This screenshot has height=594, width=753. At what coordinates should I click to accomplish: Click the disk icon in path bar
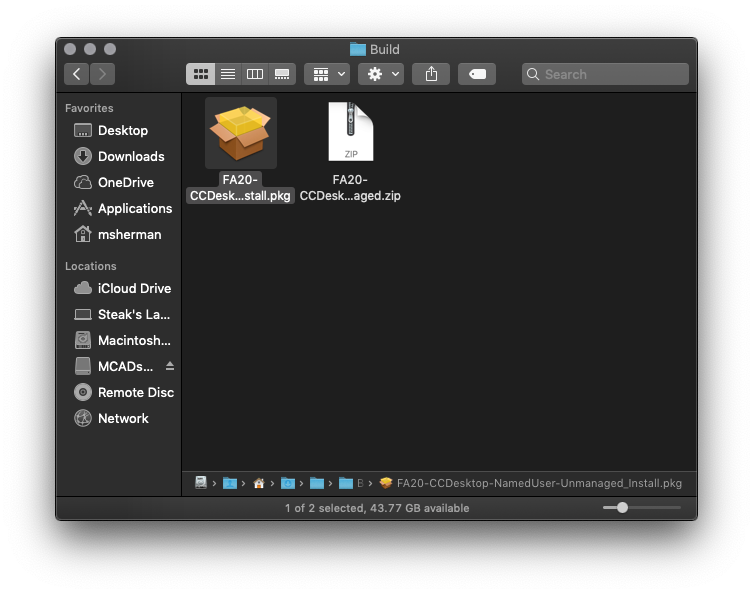click(x=201, y=483)
